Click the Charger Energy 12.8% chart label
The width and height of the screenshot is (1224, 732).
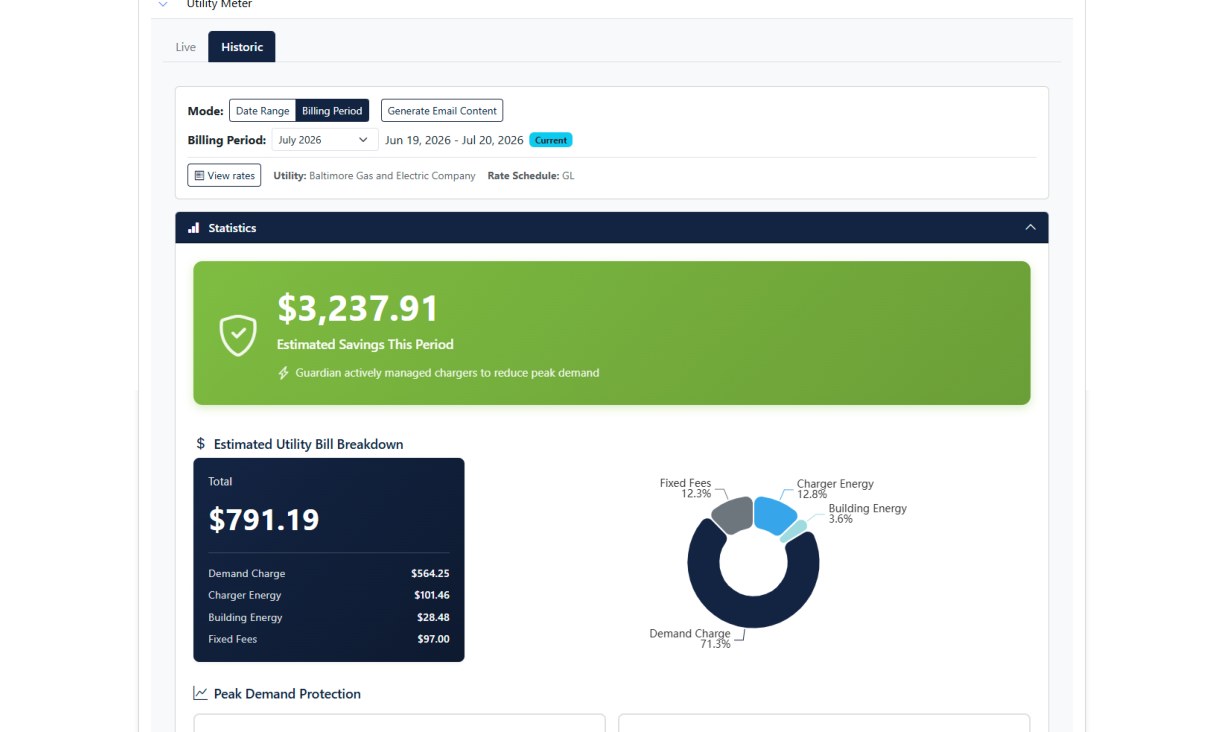pyautogui.click(x=835, y=489)
